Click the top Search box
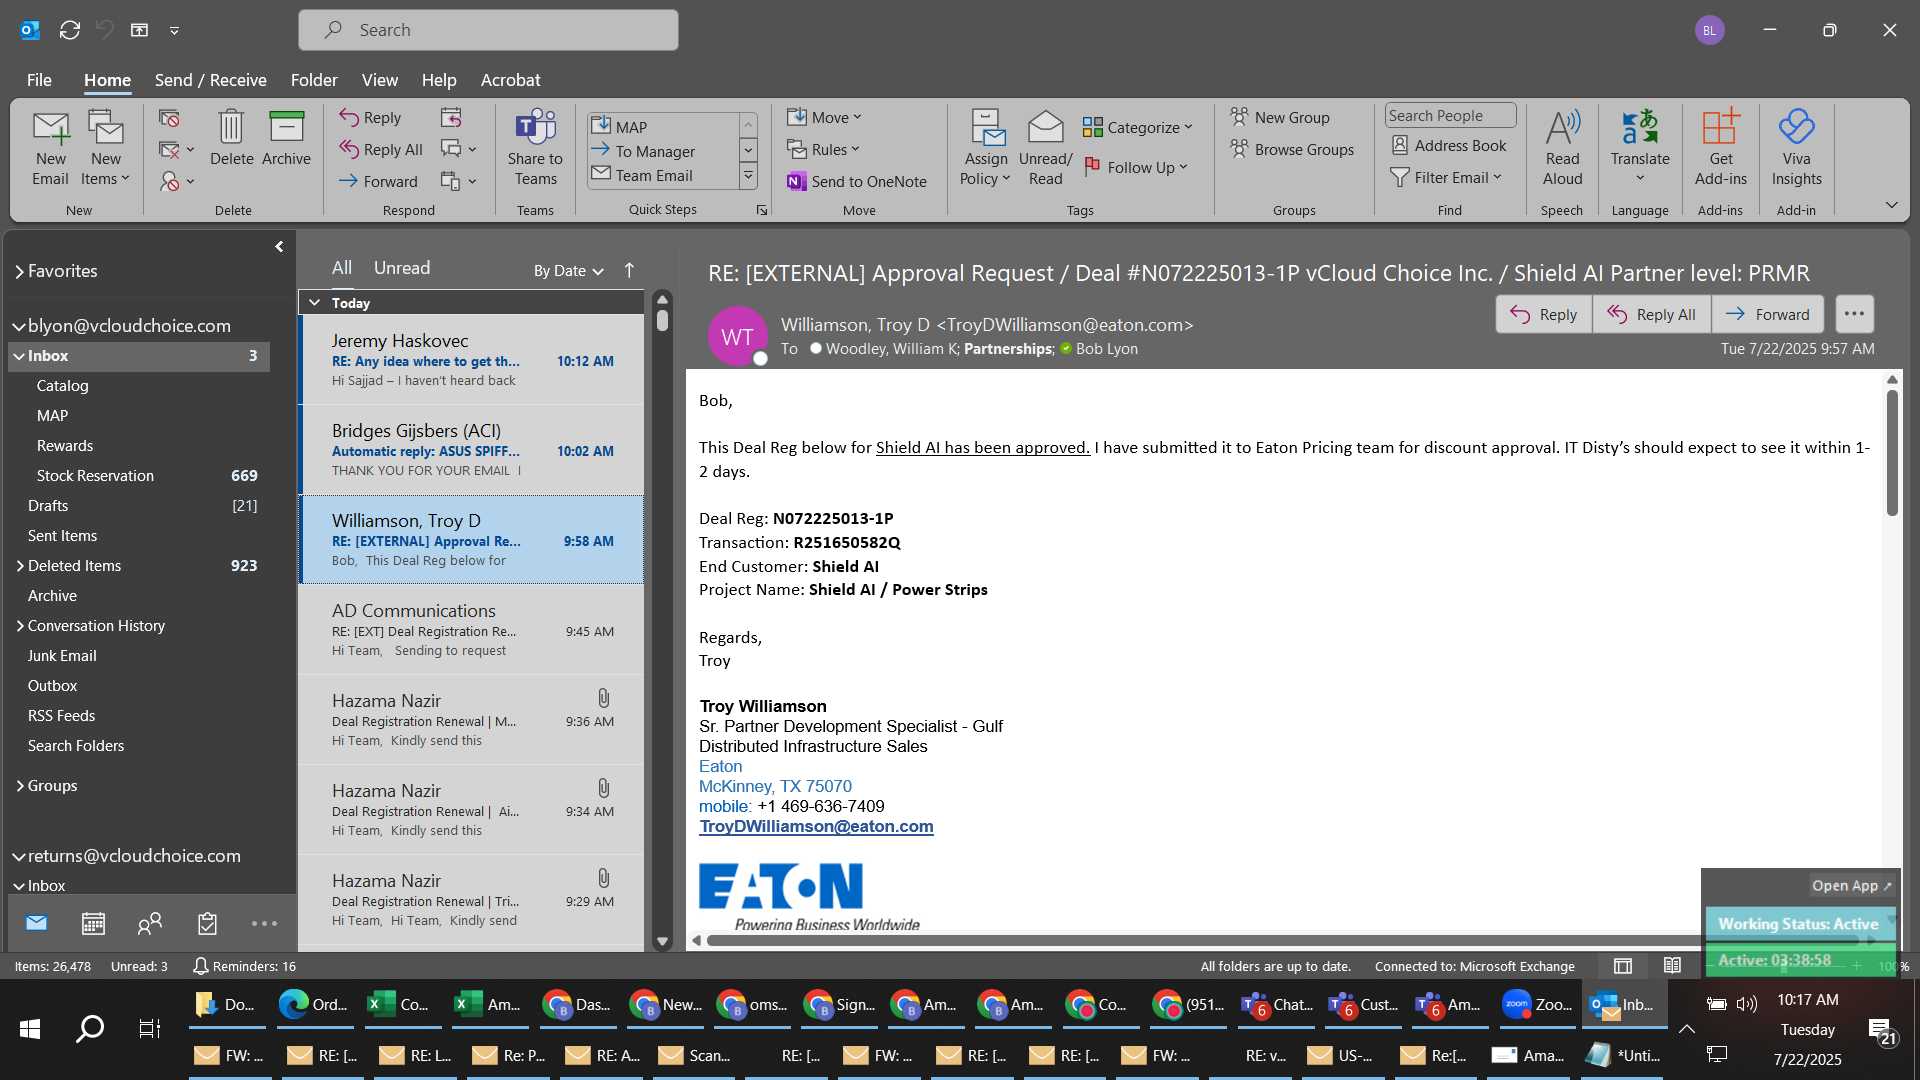 488,30
